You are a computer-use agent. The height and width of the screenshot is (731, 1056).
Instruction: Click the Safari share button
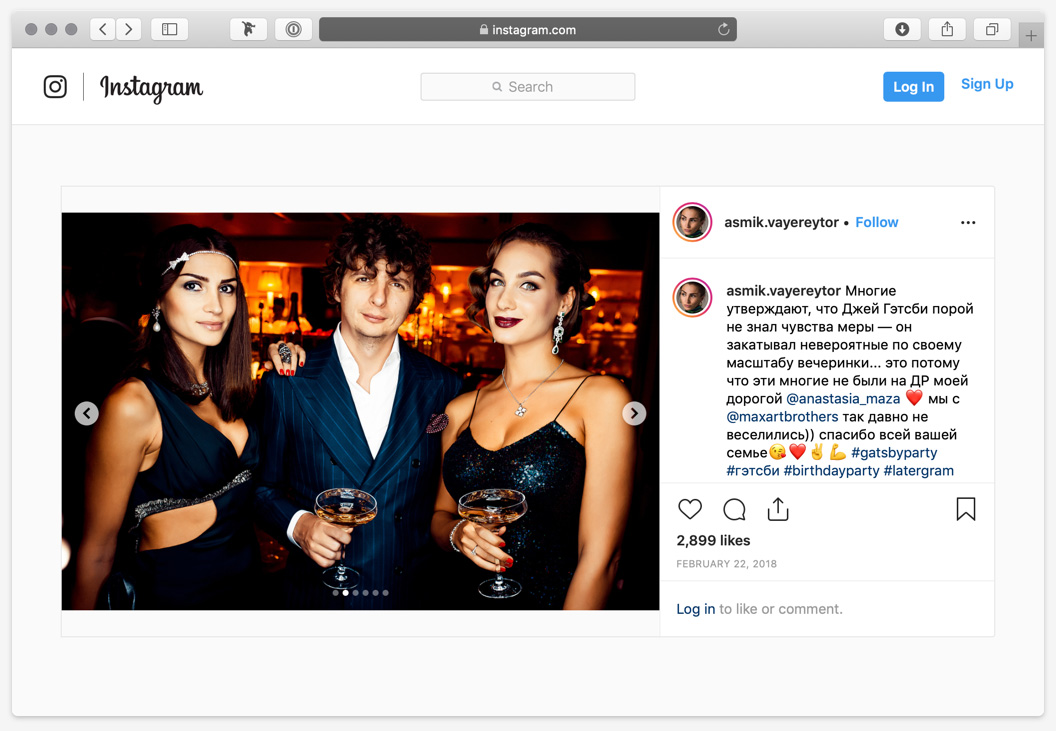pos(947,30)
